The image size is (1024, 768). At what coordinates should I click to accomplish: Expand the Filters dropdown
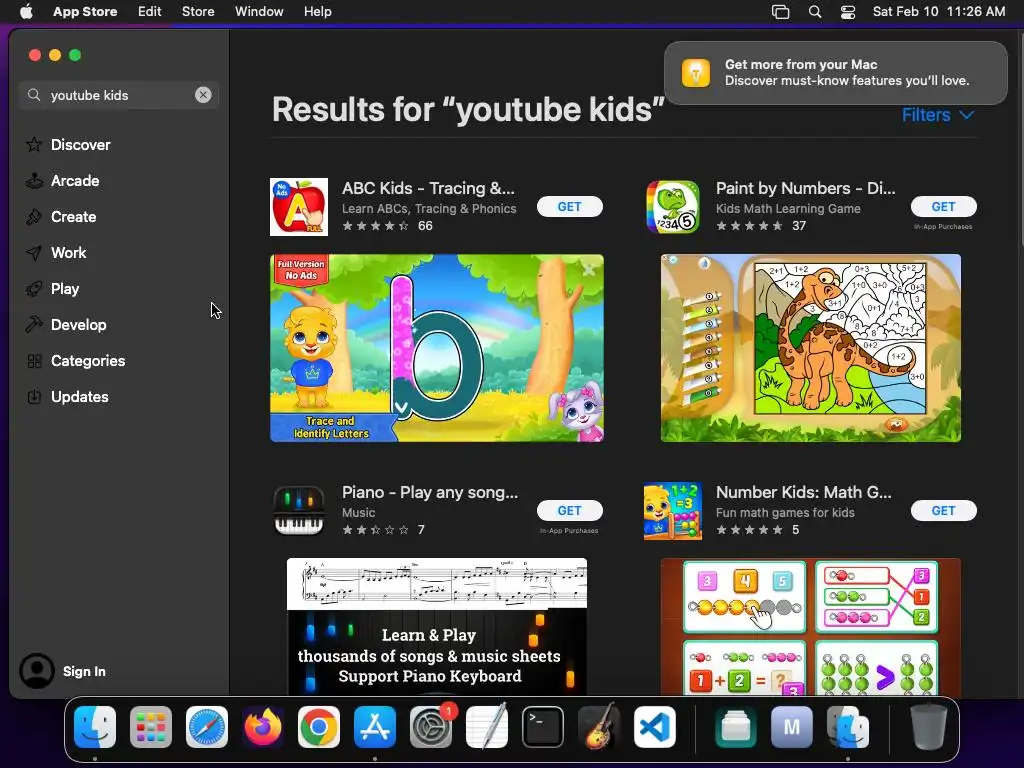[x=938, y=115]
